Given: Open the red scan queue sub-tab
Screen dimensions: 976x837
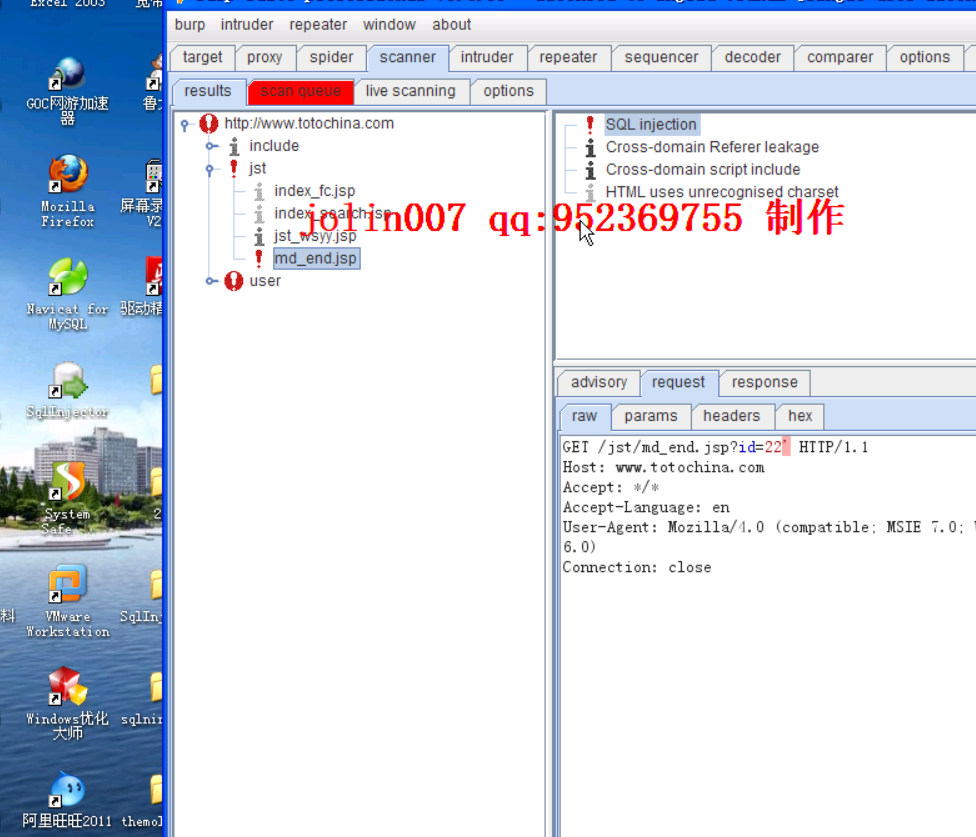Looking at the screenshot, I should pos(301,91).
